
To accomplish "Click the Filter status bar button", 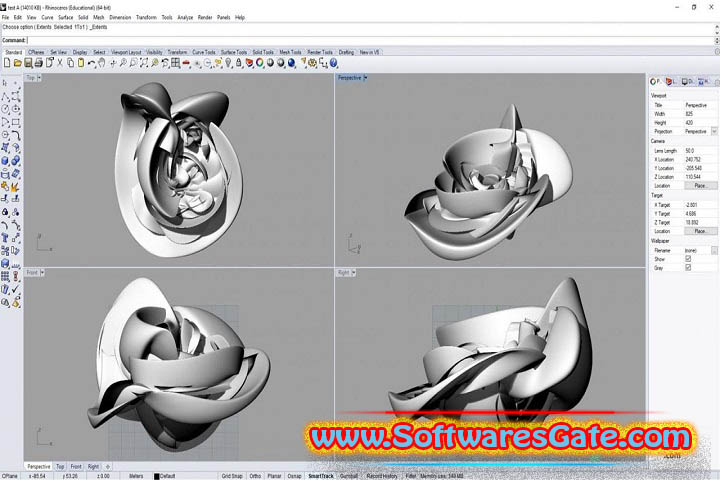I will [x=410, y=476].
